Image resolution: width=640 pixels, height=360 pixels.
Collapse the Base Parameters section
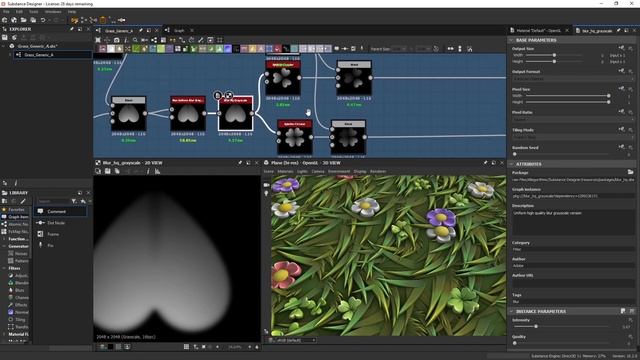[x=511, y=40]
